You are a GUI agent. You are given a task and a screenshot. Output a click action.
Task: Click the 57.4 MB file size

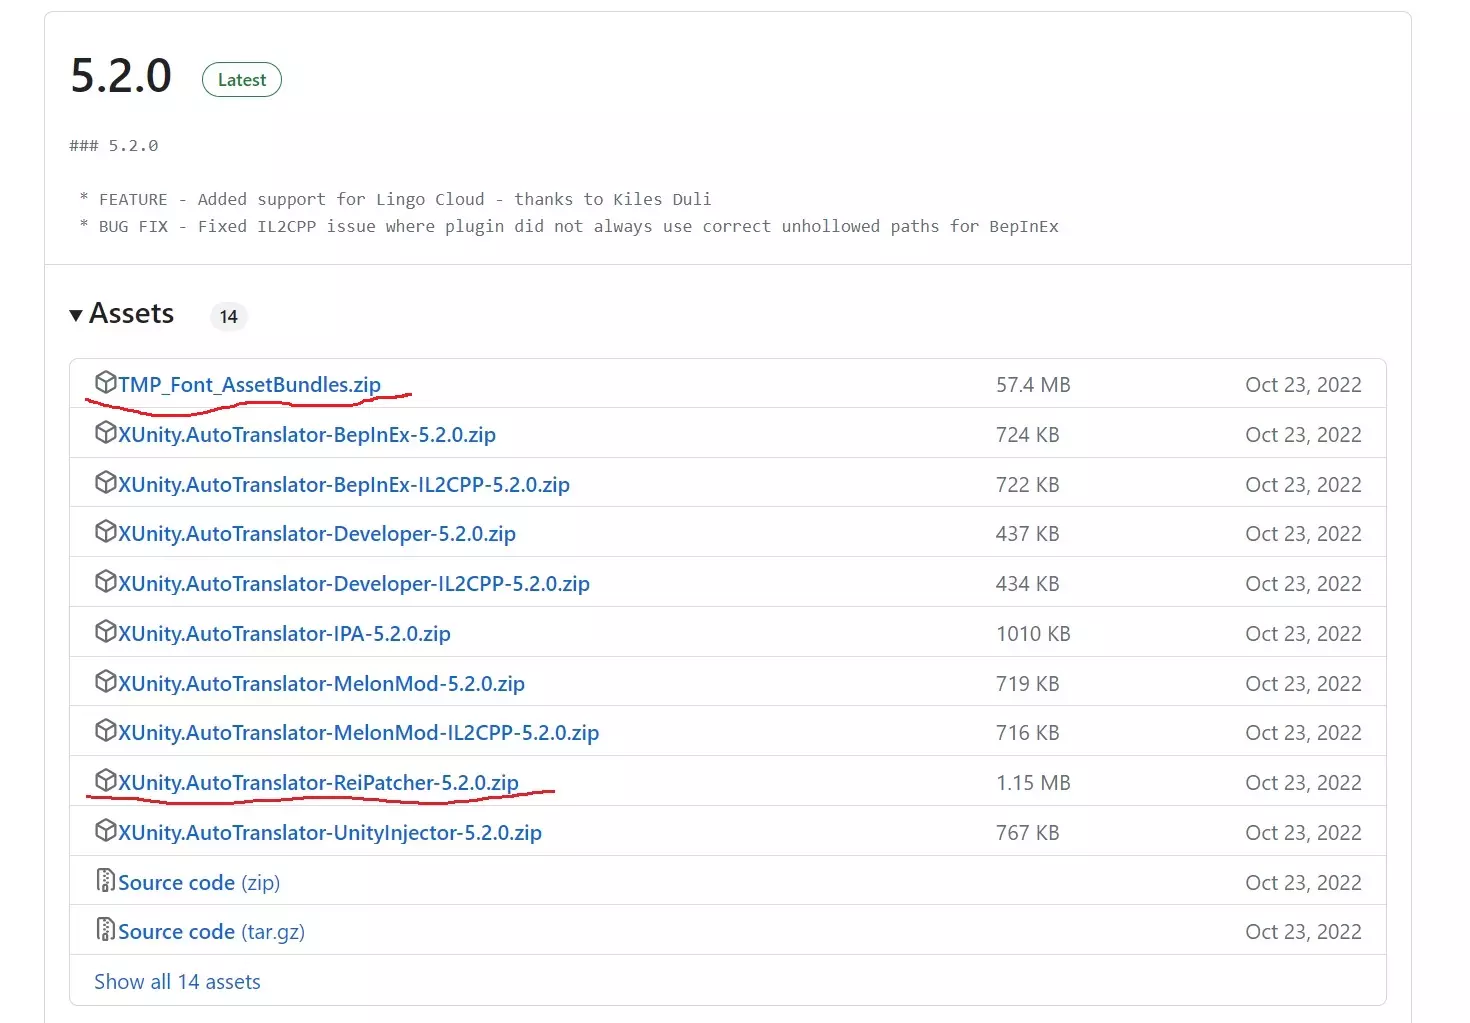point(1033,385)
